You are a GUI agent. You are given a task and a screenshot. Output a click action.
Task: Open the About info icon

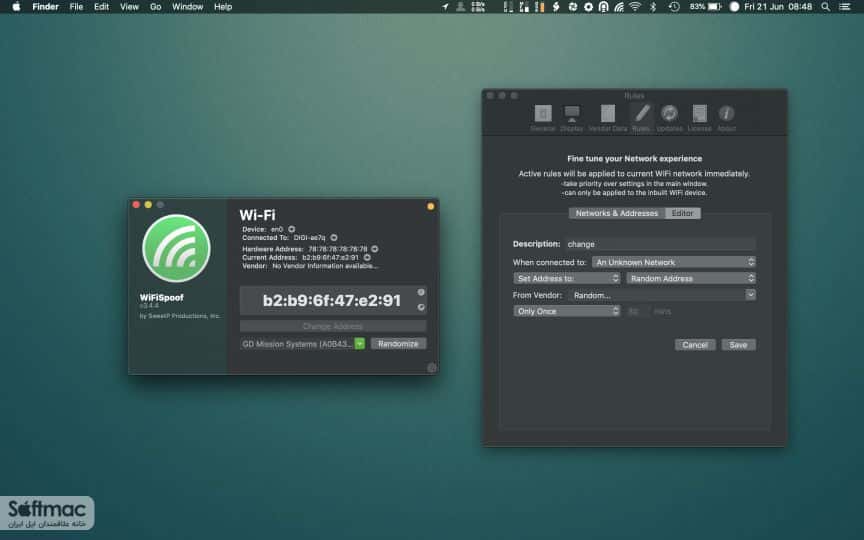point(726,114)
